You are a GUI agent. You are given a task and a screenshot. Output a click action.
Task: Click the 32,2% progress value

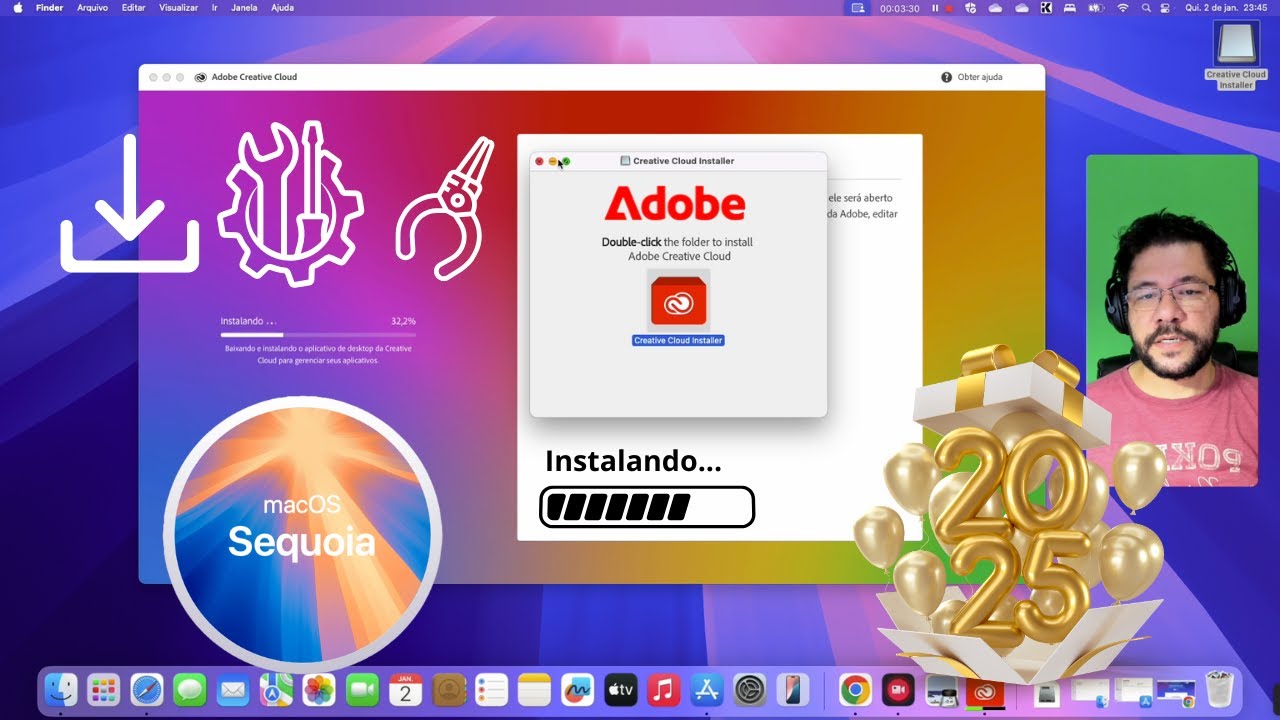click(x=403, y=322)
